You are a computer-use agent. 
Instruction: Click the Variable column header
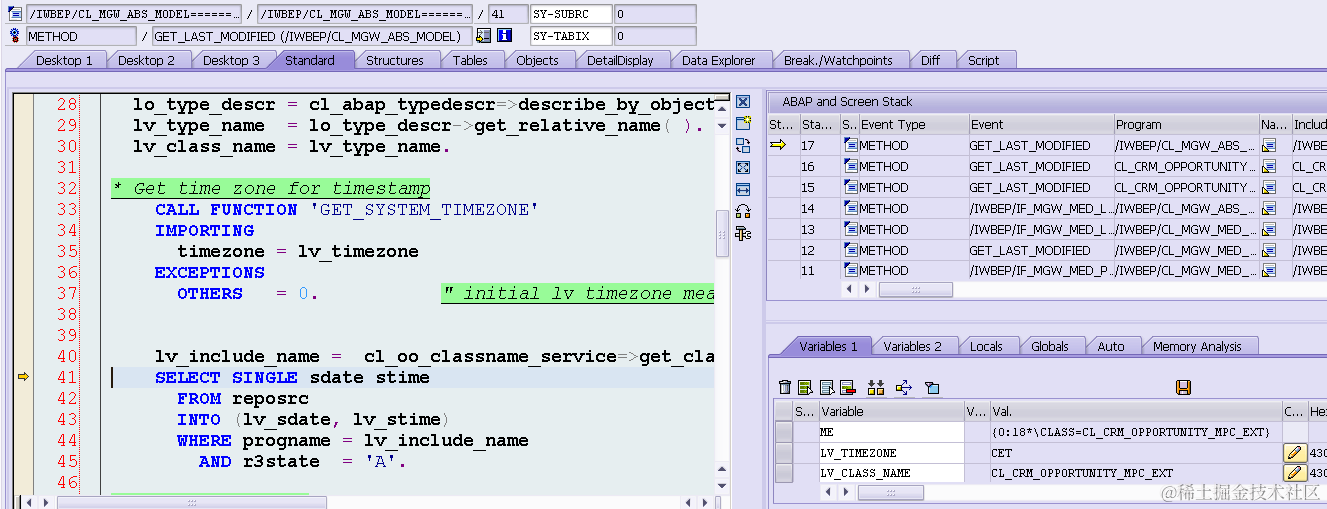coord(891,411)
